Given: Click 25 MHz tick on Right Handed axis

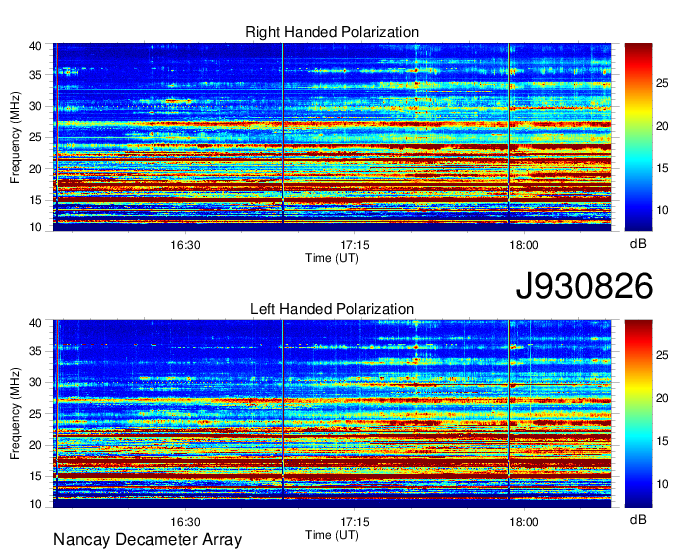Looking at the screenshot, I should [36, 137].
